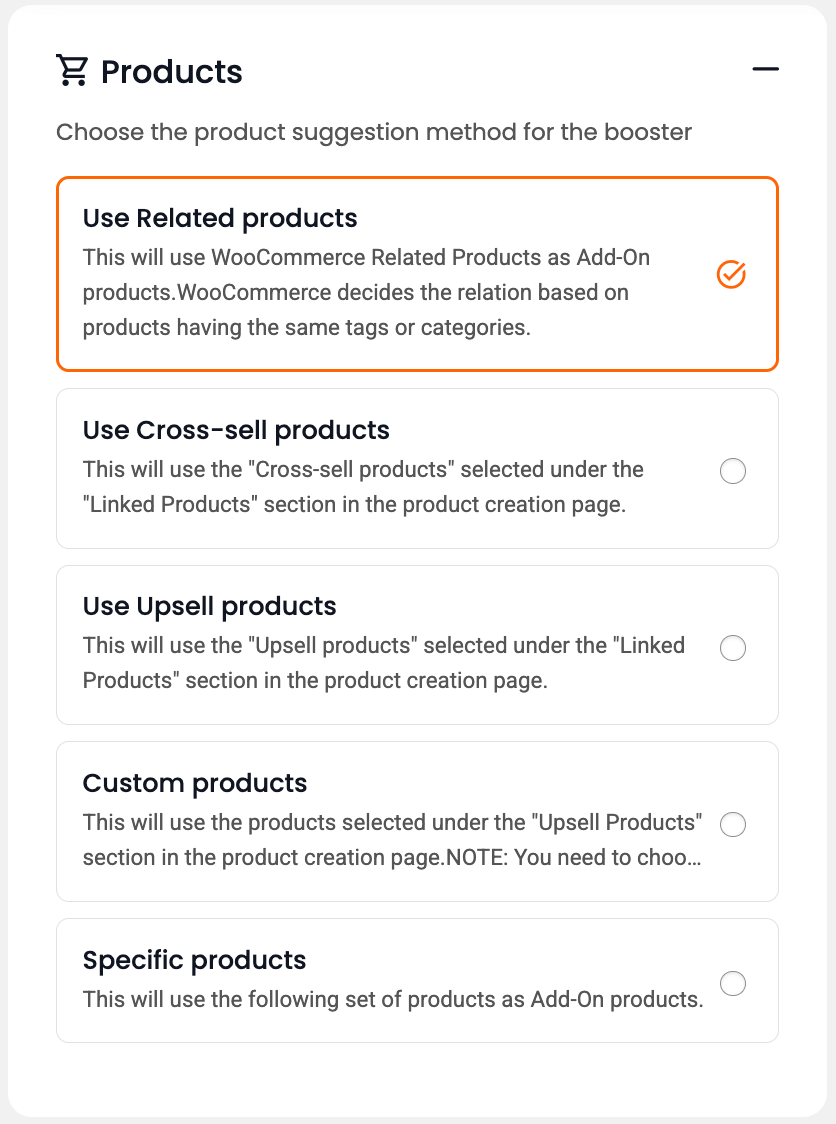Click the Upsell products description text
Image resolution: width=836 pixels, height=1124 pixels.
[x=383, y=663]
